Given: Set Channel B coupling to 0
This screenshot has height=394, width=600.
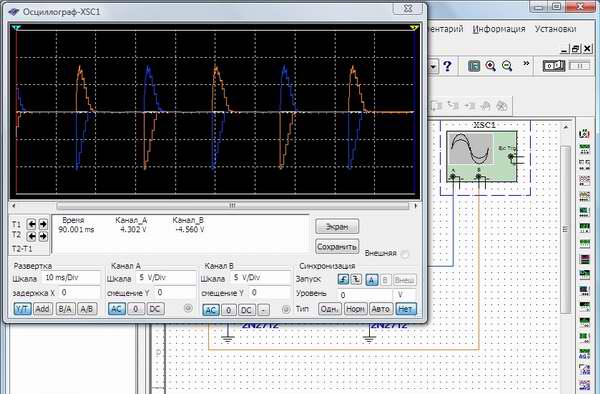Looking at the screenshot, I should pyautogui.click(x=229, y=310).
